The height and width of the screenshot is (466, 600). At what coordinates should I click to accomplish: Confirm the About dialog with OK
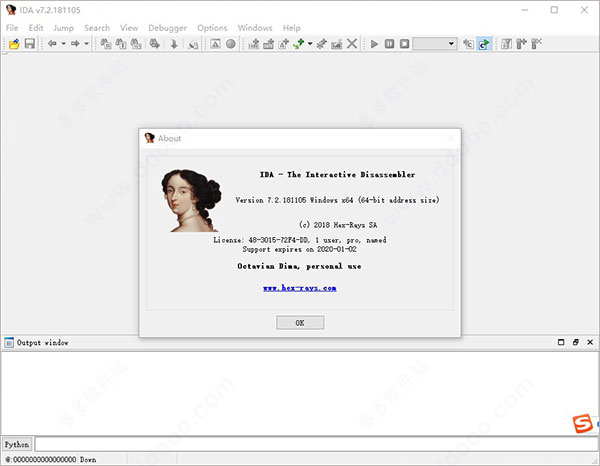(x=300, y=323)
